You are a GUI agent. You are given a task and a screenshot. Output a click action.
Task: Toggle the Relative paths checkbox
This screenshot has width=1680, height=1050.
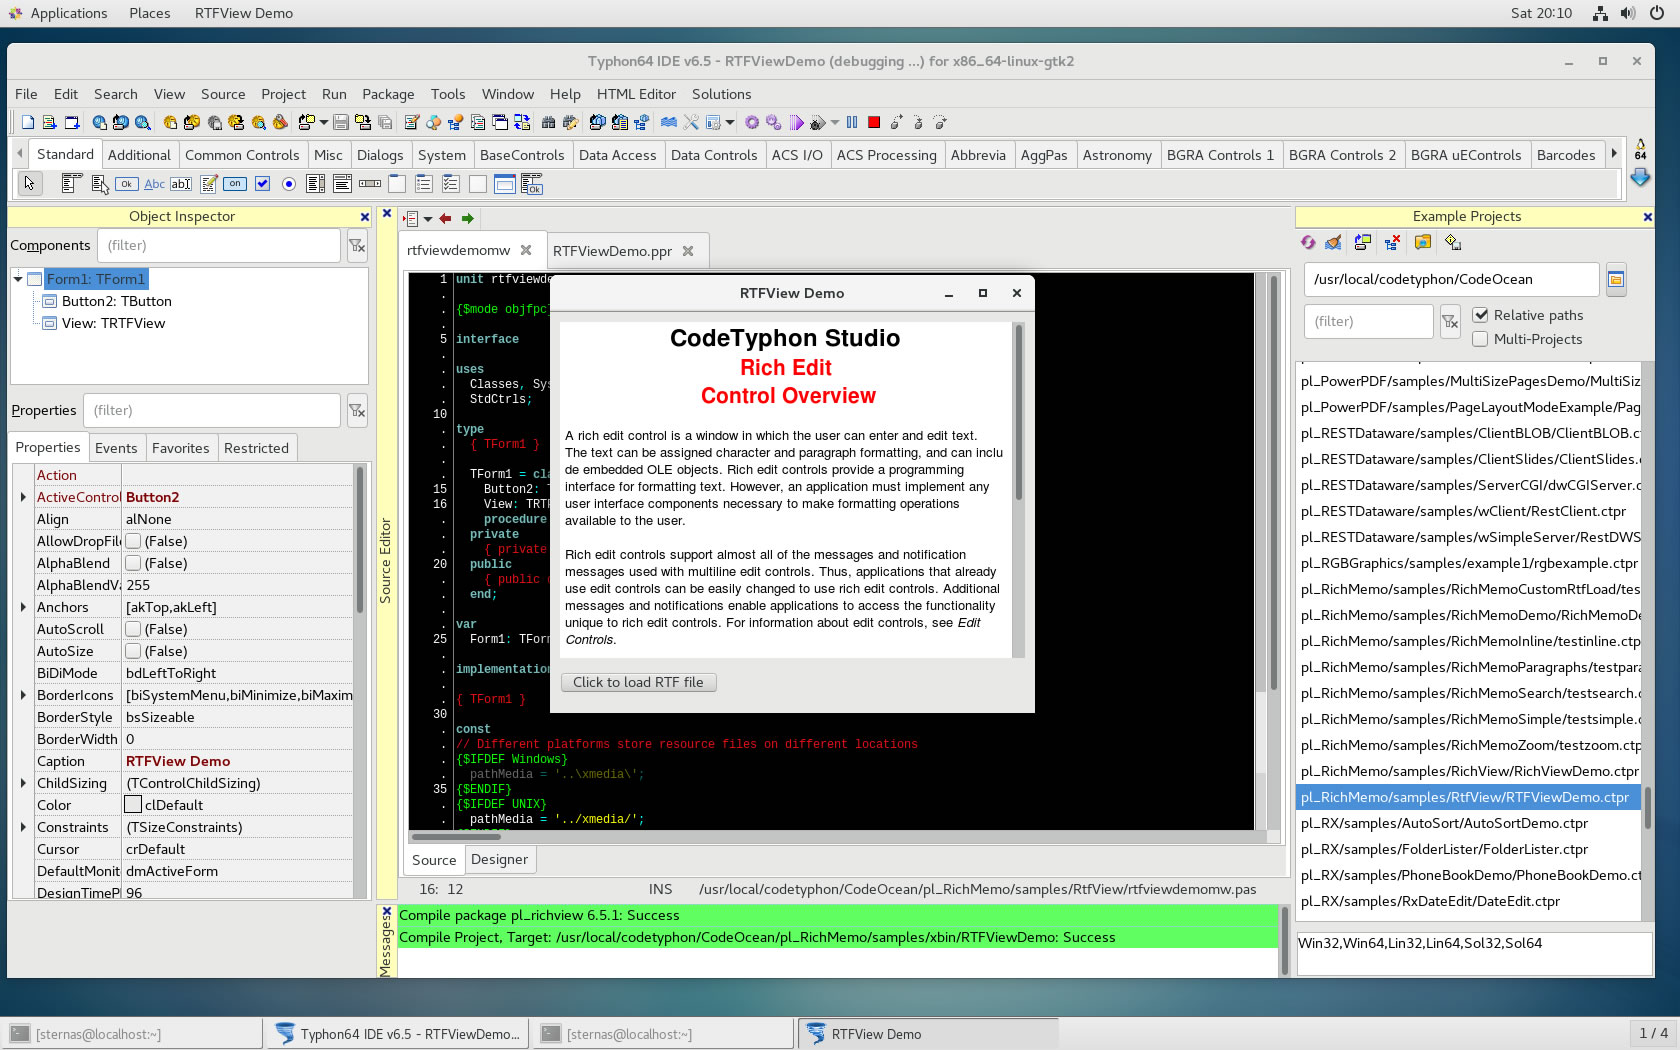click(1481, 315)
